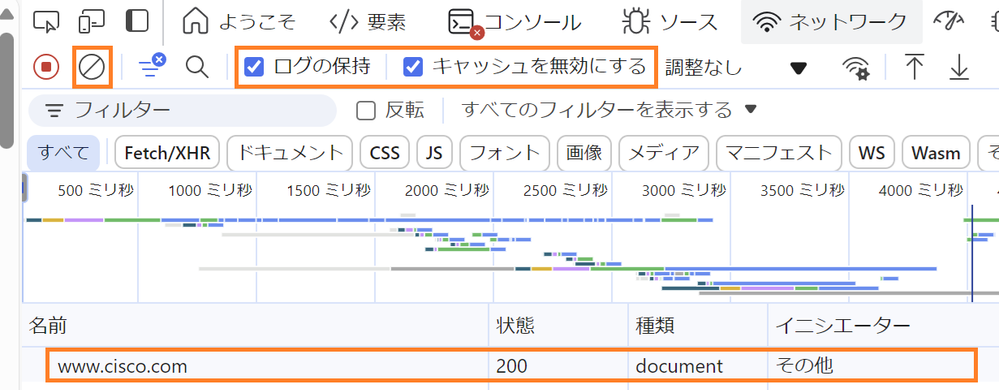999x390 pixels.
Task: Sort by 状態 column header
Action: pyautogui.click(x=558, y=326)
